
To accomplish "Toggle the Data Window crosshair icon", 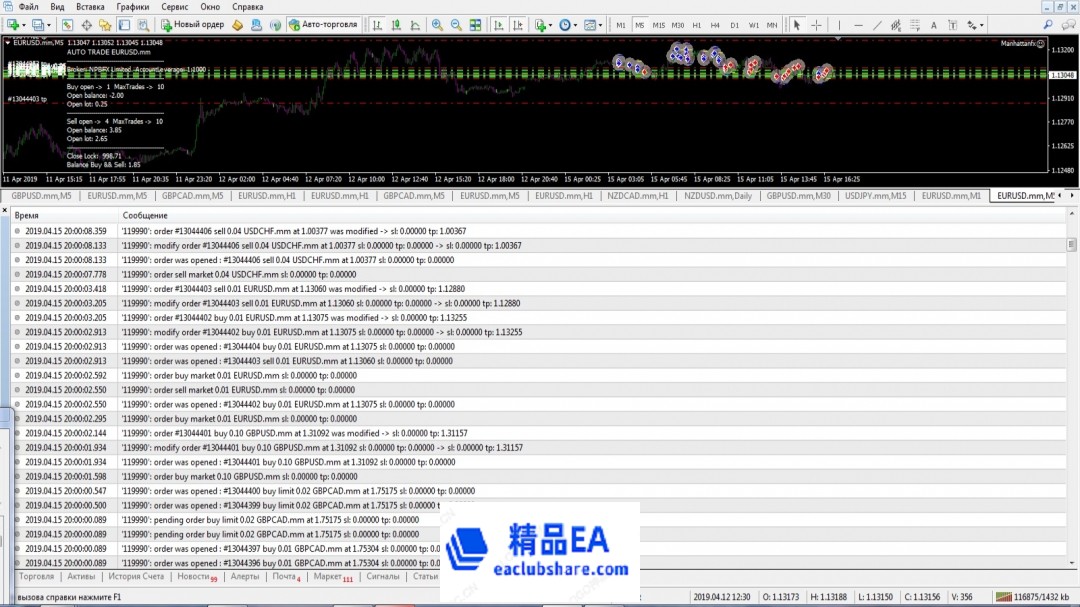I will 86,25.
